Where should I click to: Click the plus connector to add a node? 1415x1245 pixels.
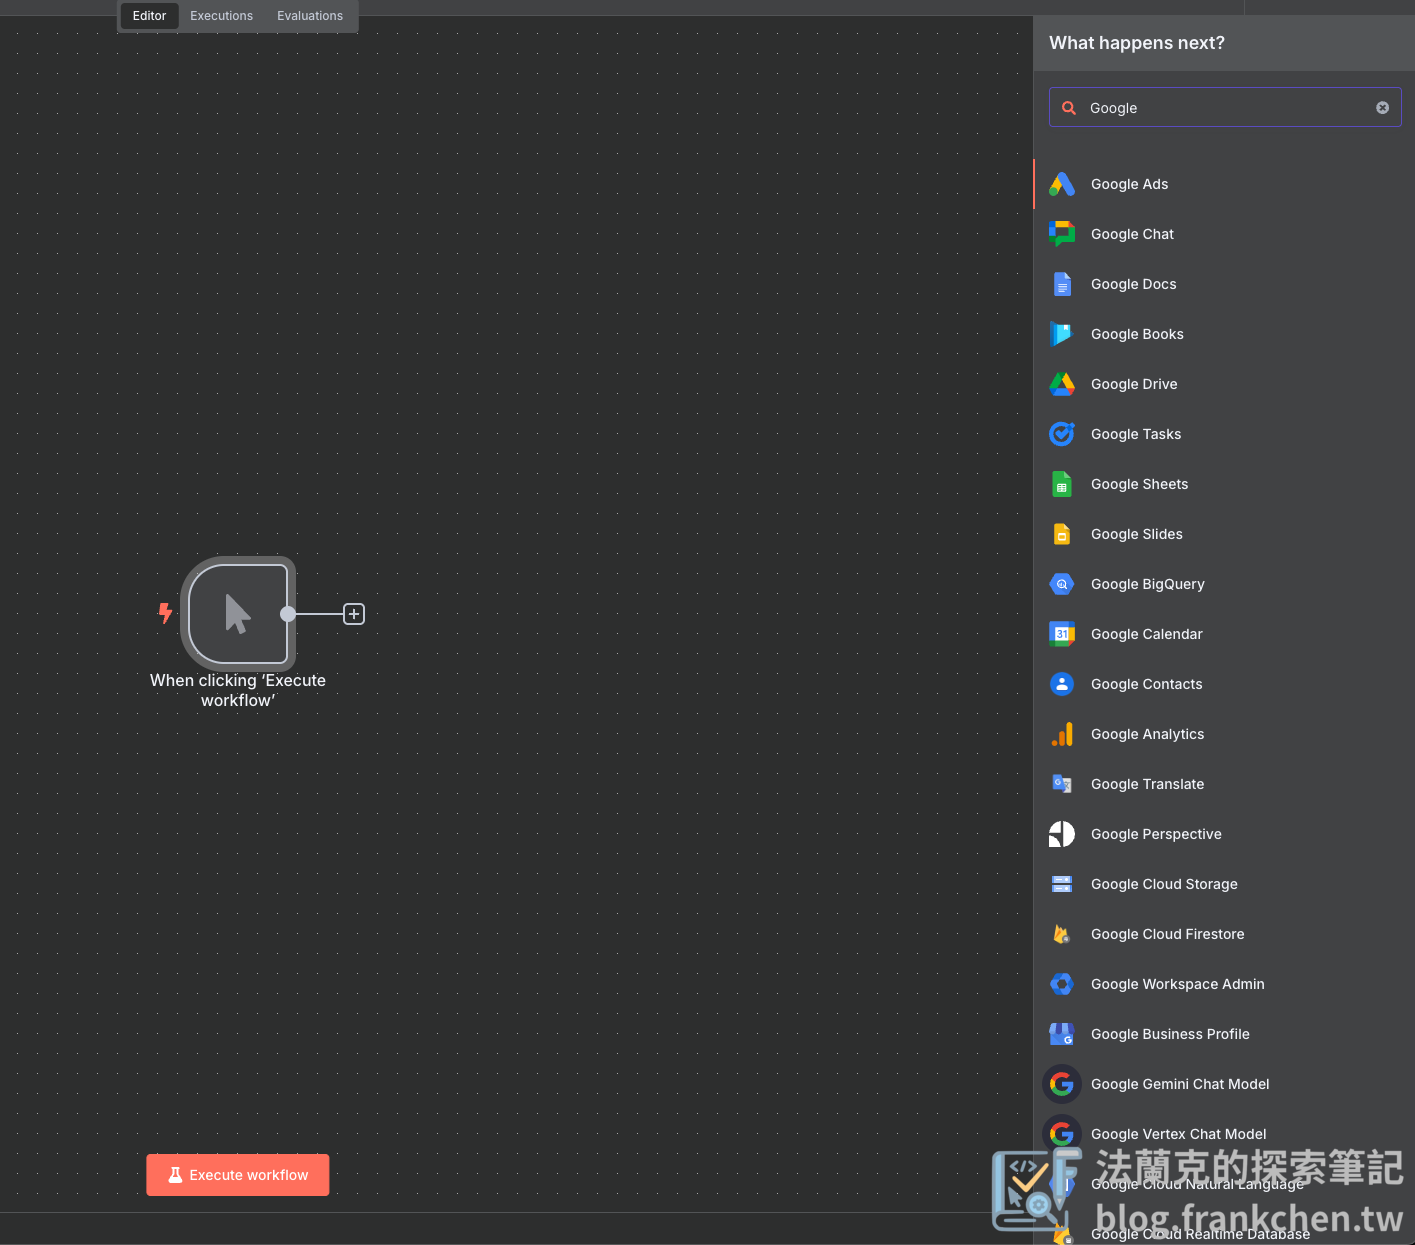click(354, 614)
